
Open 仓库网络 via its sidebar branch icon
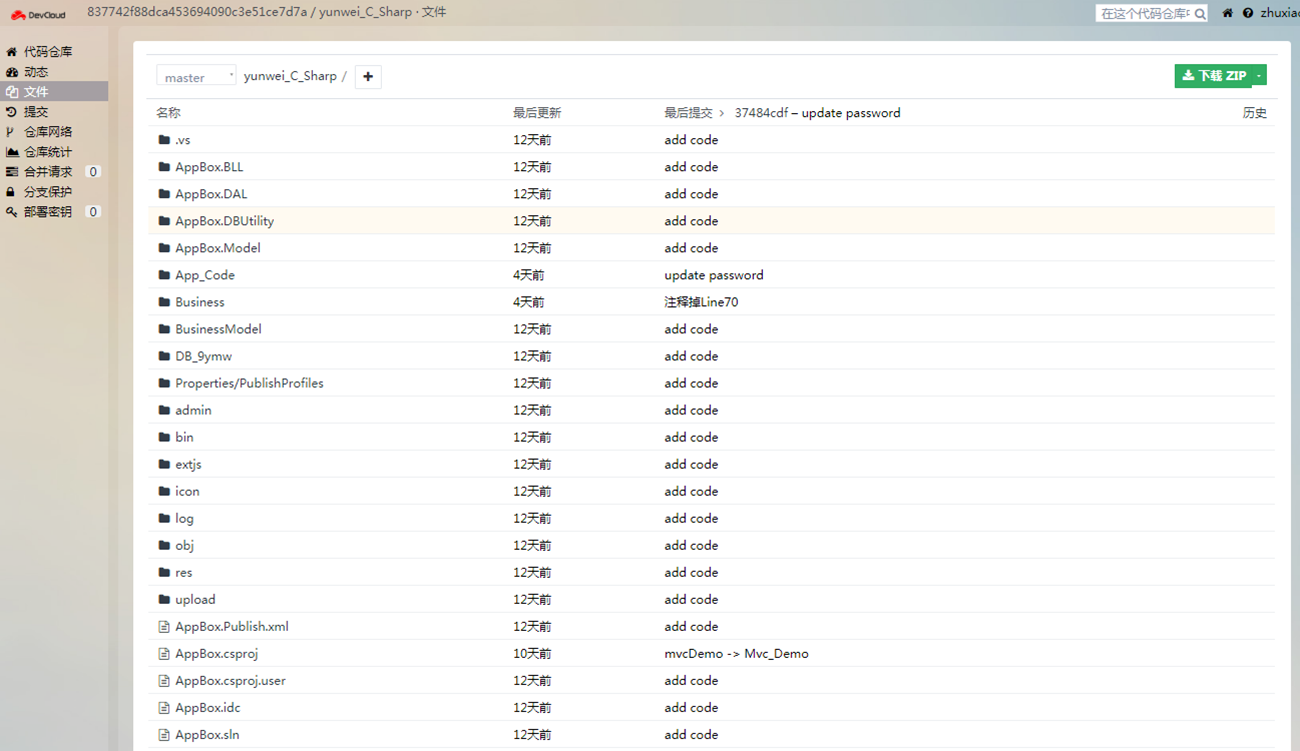(11, 132)
